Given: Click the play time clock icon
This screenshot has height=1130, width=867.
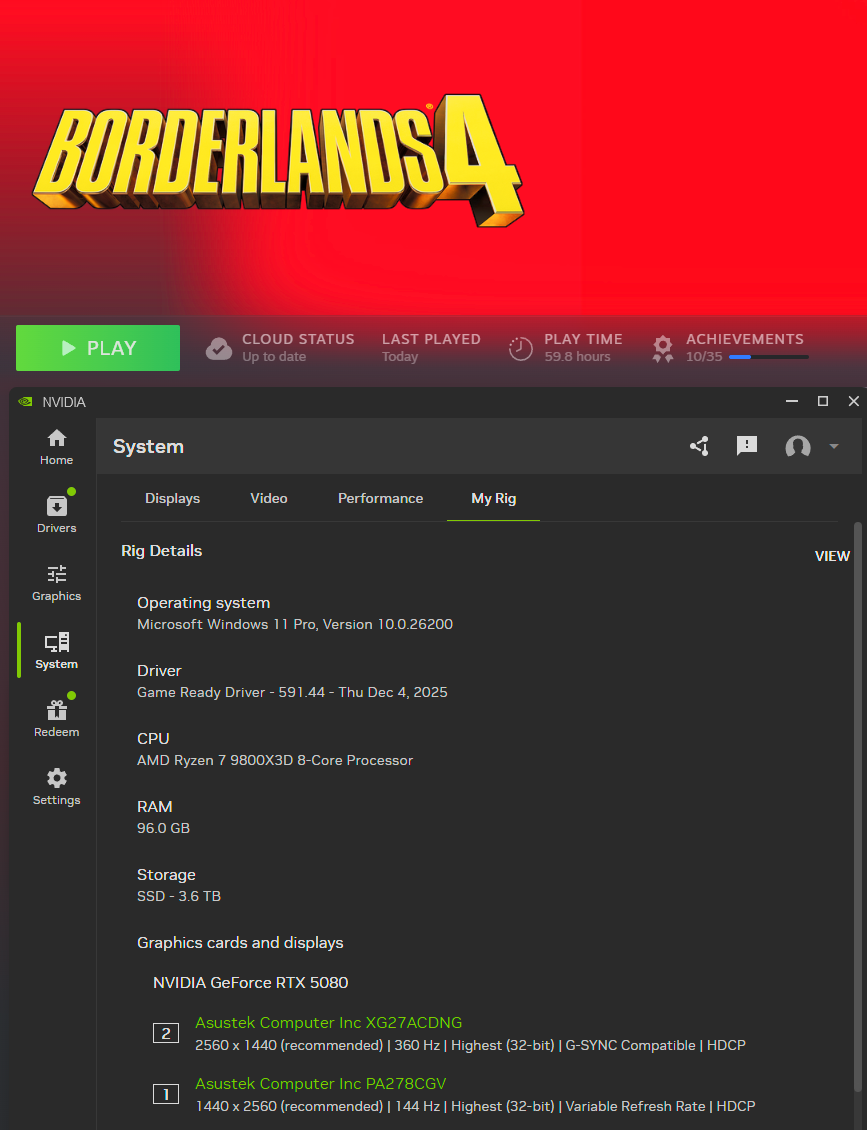Looking at the screenshot, I should pos(520,349).
